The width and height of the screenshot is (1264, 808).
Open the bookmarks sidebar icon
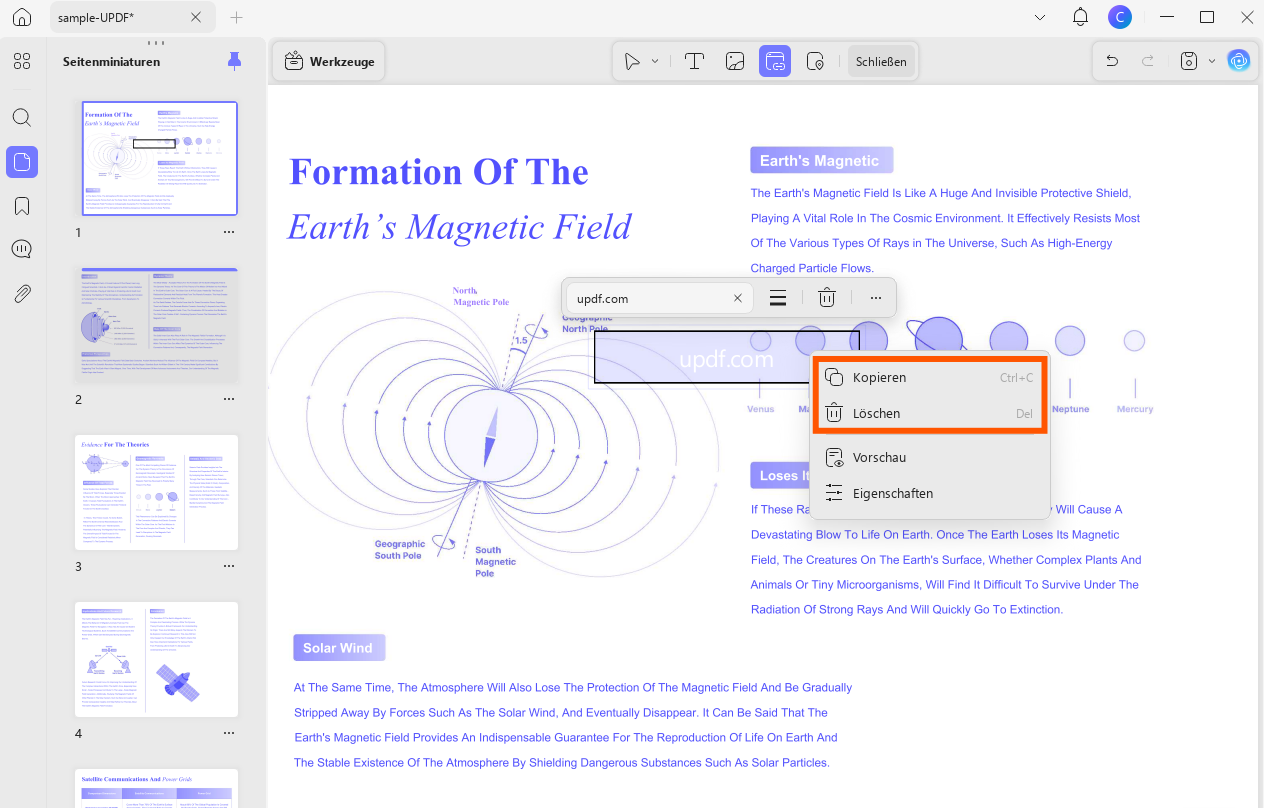click(22, 206)
